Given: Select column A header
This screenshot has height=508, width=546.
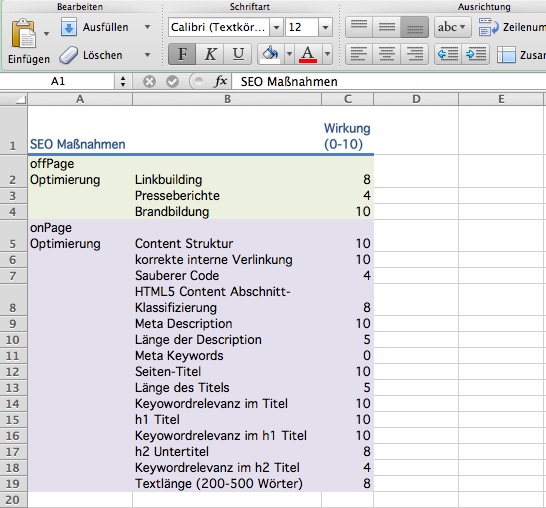Looking at the screenshot, I should [80, 99].
